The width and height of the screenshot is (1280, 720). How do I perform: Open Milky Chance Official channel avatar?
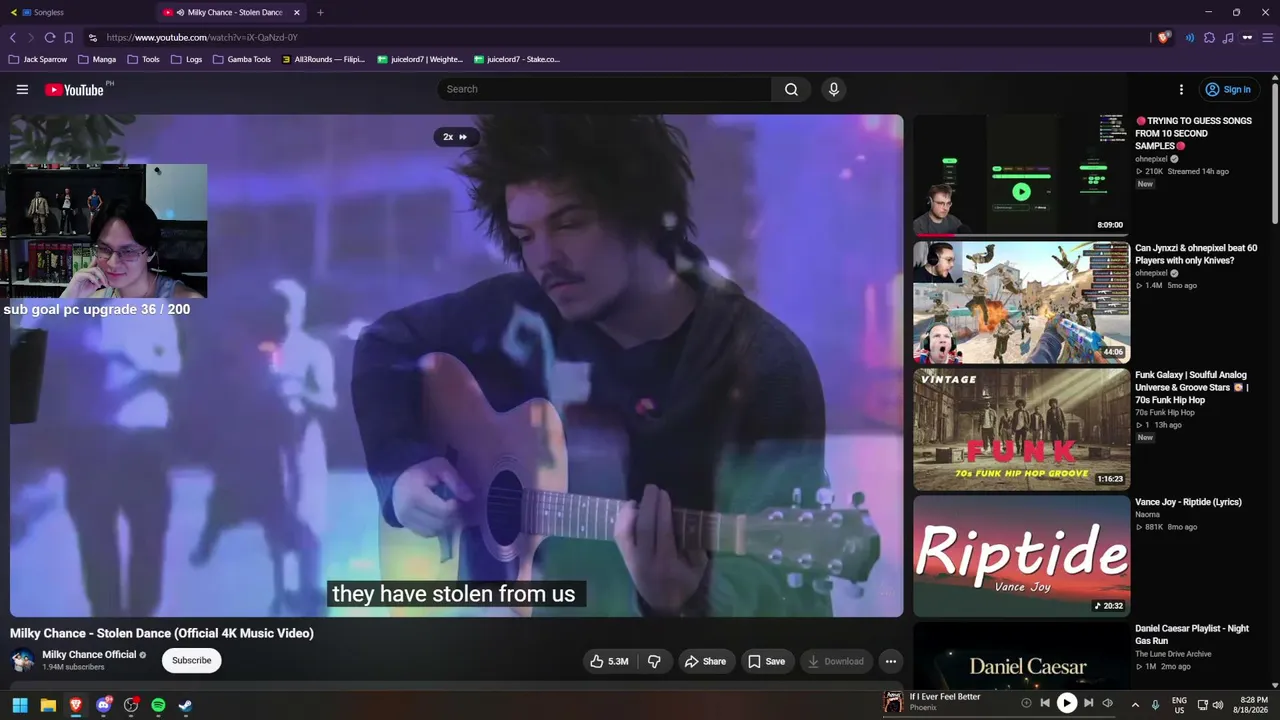coord(22,660)
